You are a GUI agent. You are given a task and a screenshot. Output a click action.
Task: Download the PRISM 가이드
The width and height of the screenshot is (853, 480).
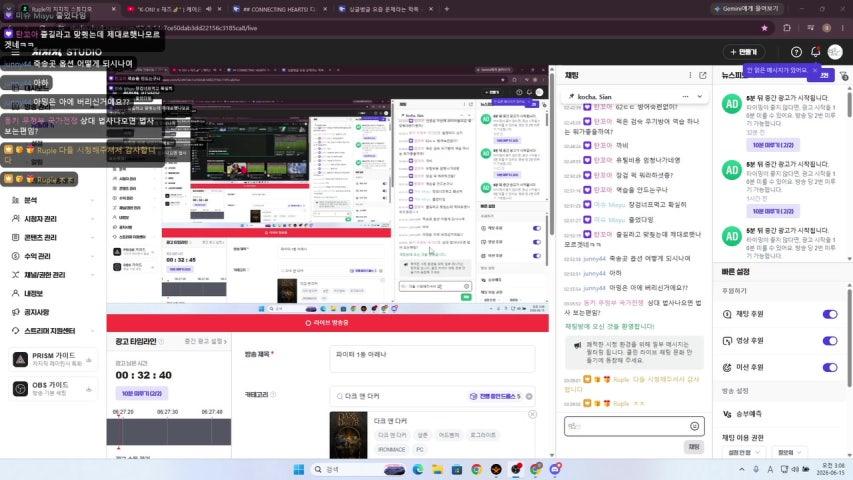pyautogui.click(x=89, y=360)
